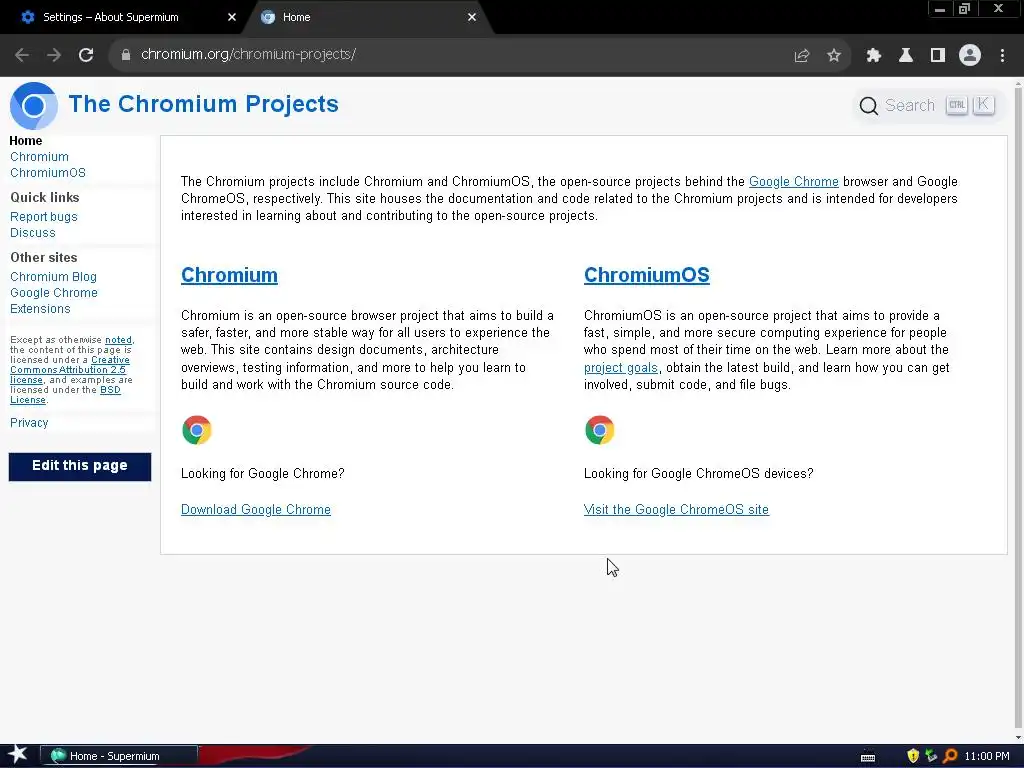This screenshot has height=768, width=1024.
Task: Open the Creative Commons Attribution 2.5 license link
Action: [x=68, y=370]
